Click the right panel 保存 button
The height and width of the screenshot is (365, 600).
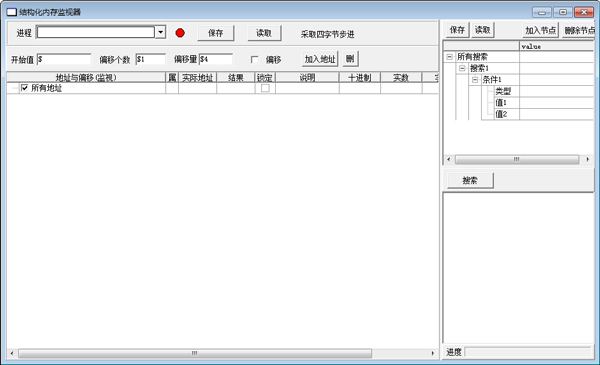tap(458, 30)
